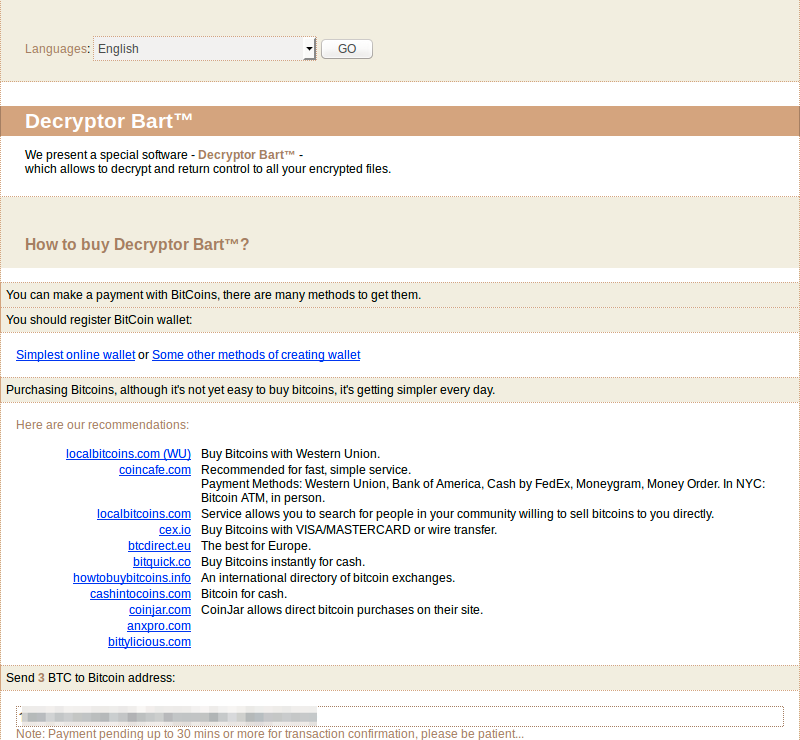Screen dimensions: 800x740
Task: Visit the coincafe.com link
Action: 155,470
